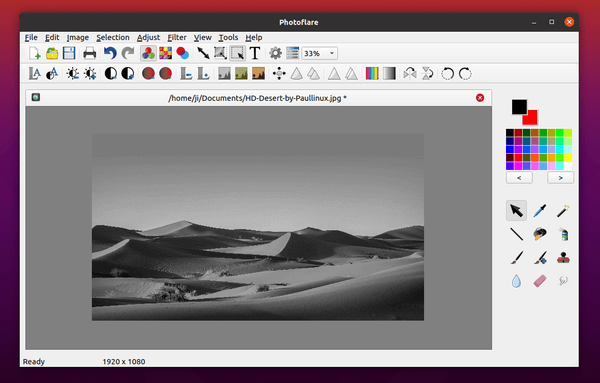This screenshot has width=600, height=383.
Task: Go to next palette with the > button
Action: coord(560,178)
